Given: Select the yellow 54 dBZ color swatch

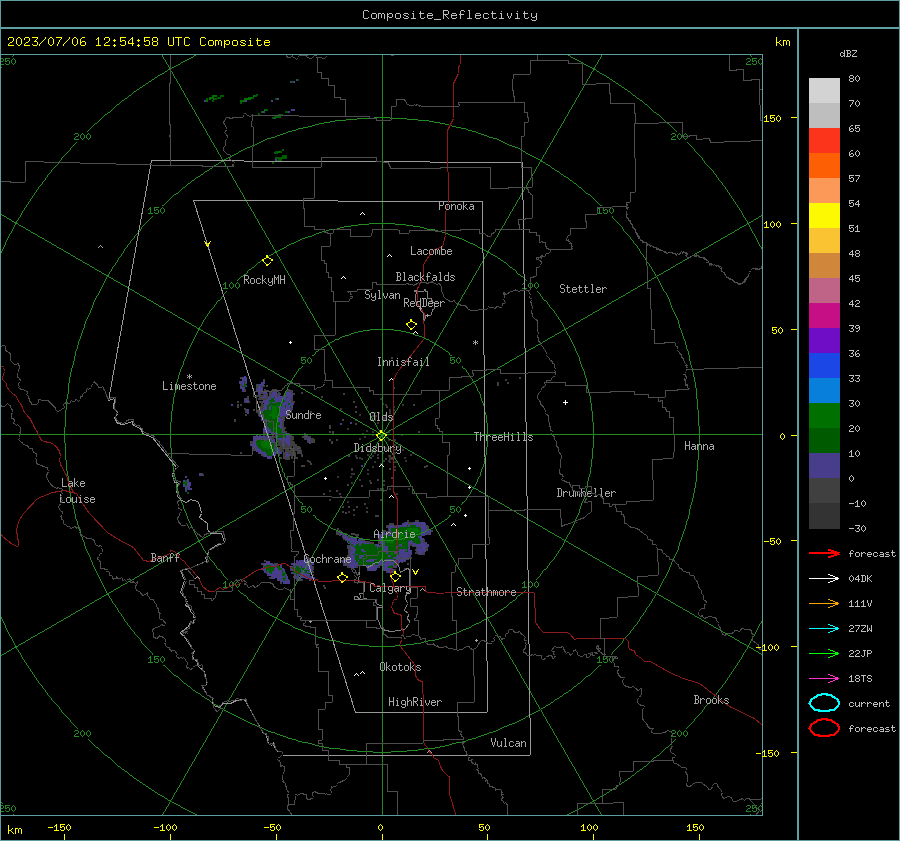Looking at the screenshot, I should (824, 215).
